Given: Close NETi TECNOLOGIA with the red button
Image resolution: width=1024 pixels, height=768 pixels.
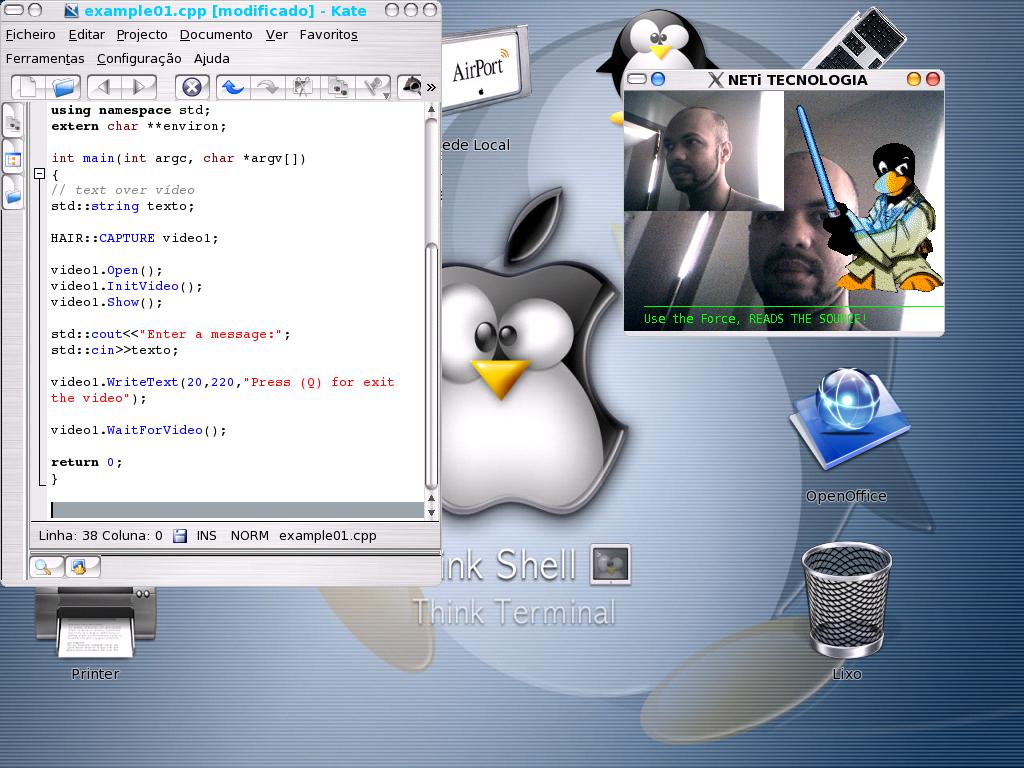Looking at the screenshot, I should (x=933, y=79).
